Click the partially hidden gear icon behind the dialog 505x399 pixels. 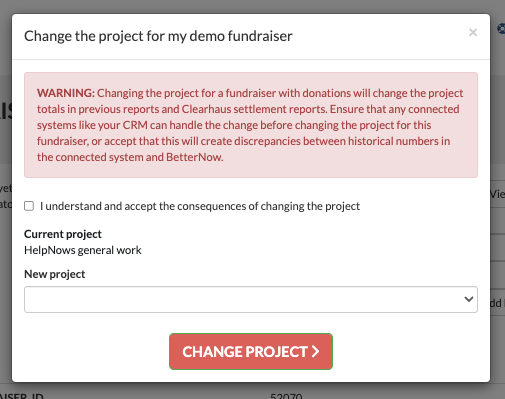(x=501, y=29)
